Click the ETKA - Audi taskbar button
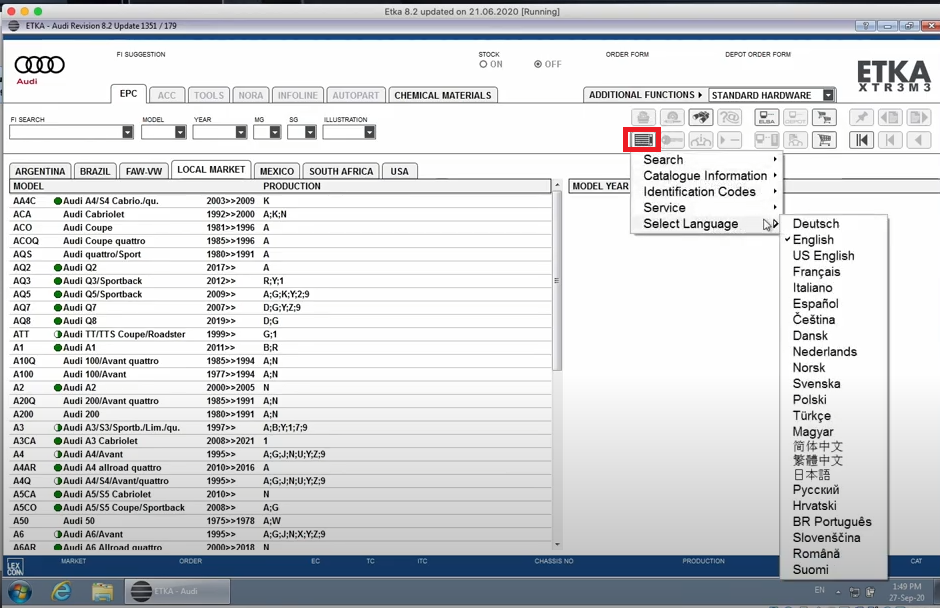Screen dimensions: 940x608 click(x=177, y=591)
